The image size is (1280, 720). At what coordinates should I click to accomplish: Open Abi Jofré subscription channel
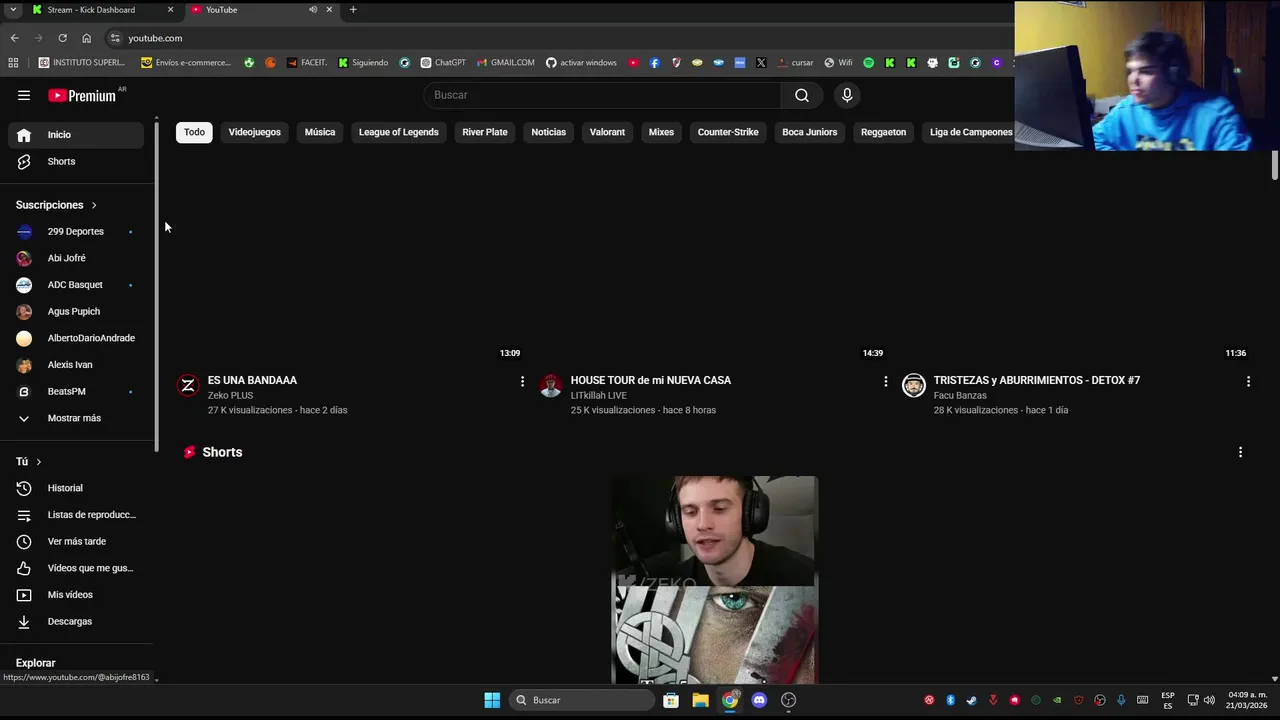76,258
